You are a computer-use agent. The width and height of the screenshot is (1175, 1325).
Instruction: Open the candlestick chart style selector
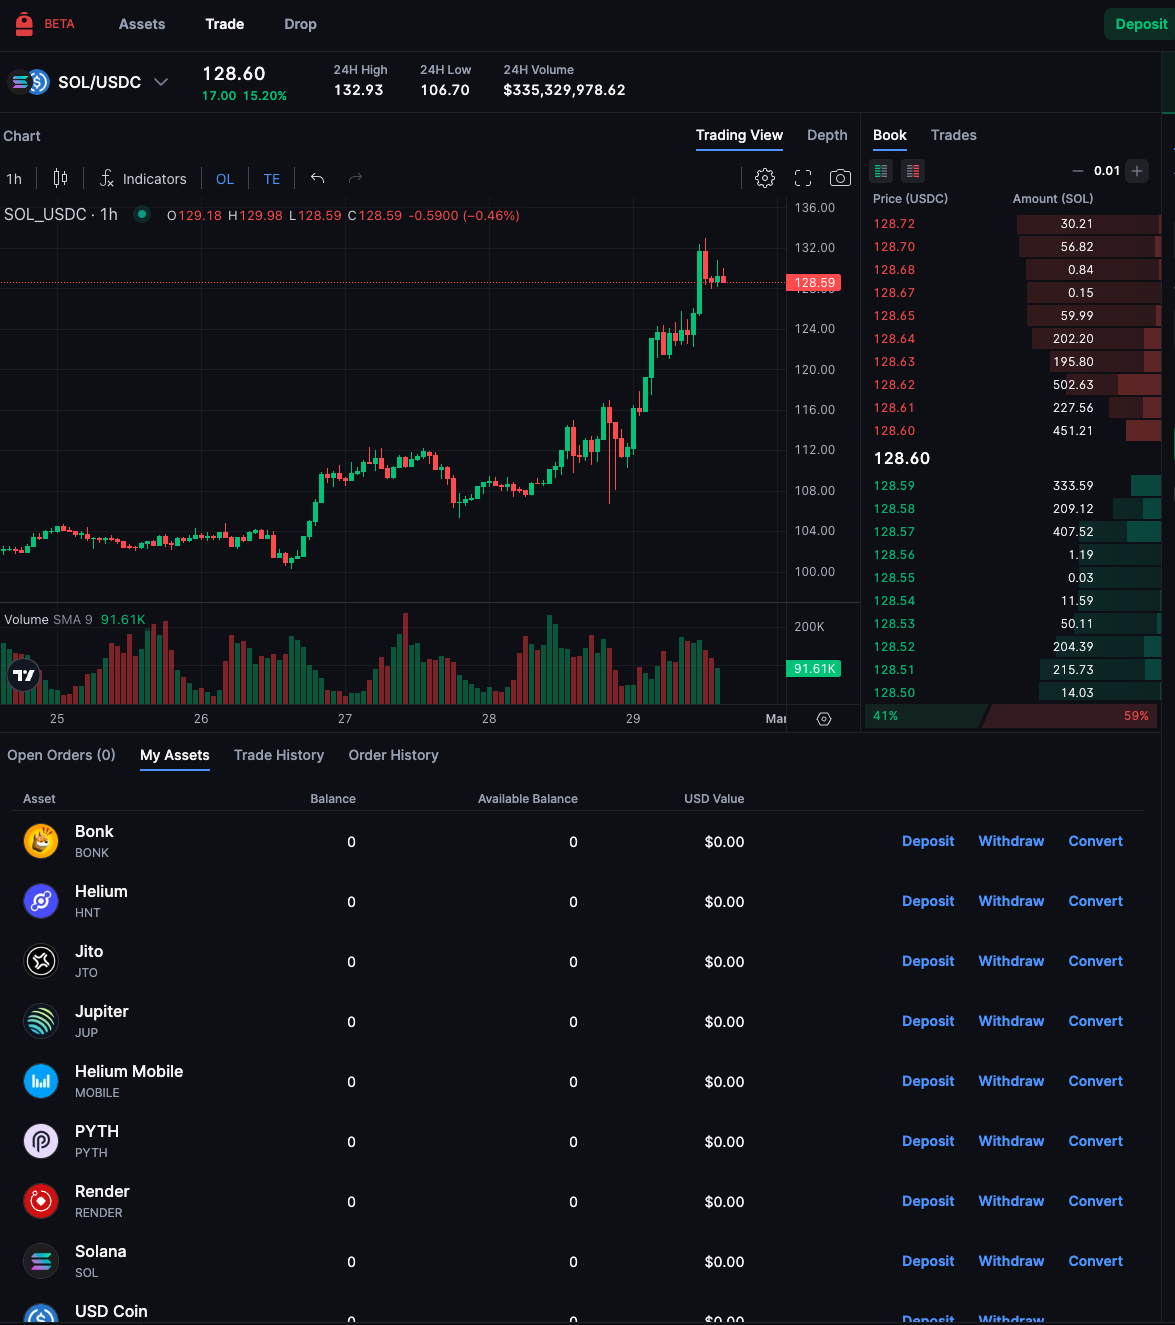pos(60,178)
